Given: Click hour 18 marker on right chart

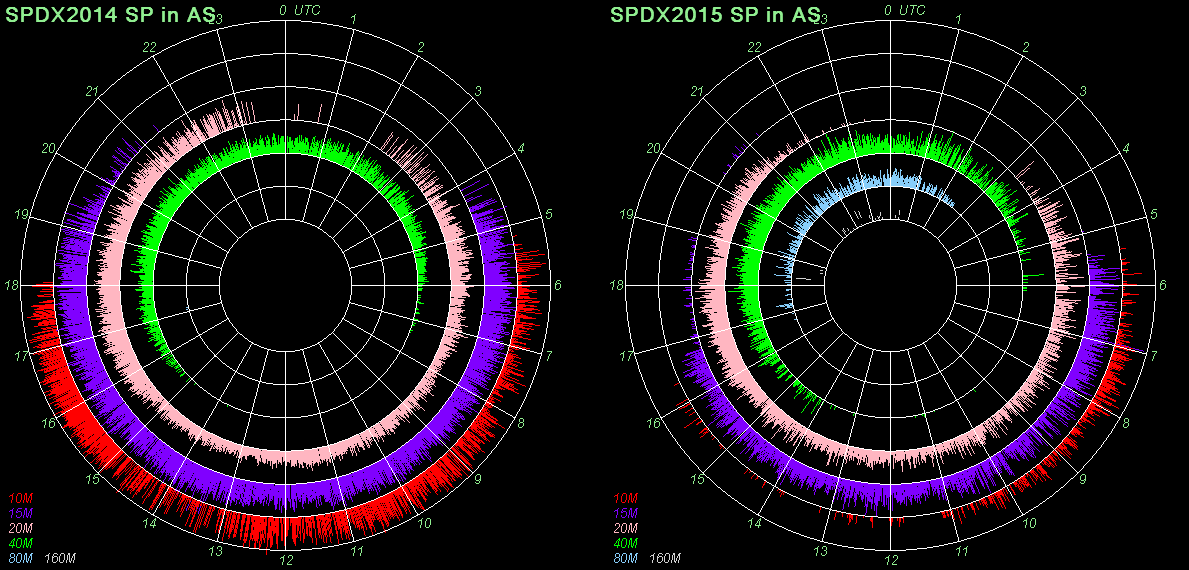Looking at the screenshot, I should tap(616, 285).
